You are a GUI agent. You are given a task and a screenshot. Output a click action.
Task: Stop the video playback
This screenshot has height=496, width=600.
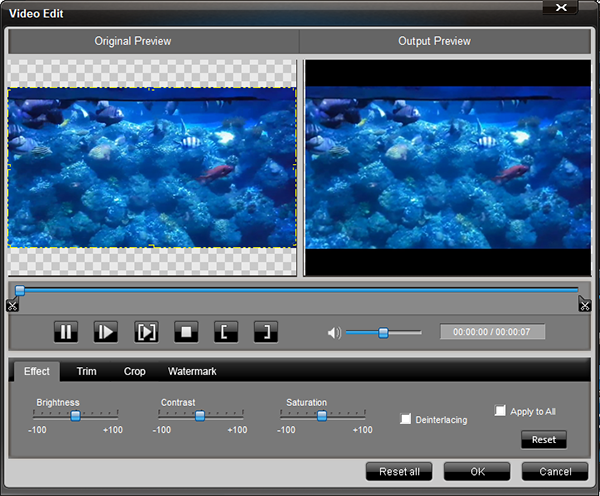pyautogui.click(x=186, y=332)
